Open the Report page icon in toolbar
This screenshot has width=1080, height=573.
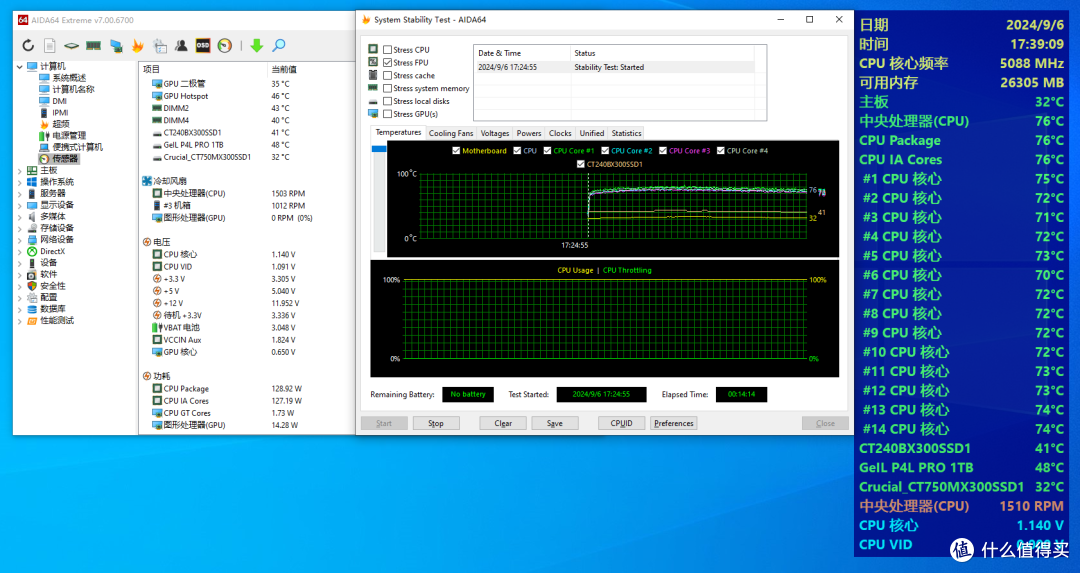[50, 45]
